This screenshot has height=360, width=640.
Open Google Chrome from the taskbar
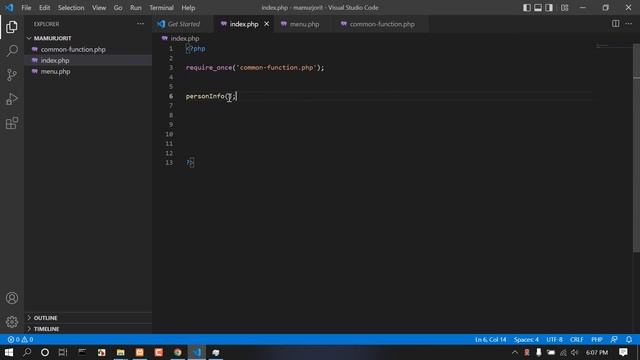(178, 352)
